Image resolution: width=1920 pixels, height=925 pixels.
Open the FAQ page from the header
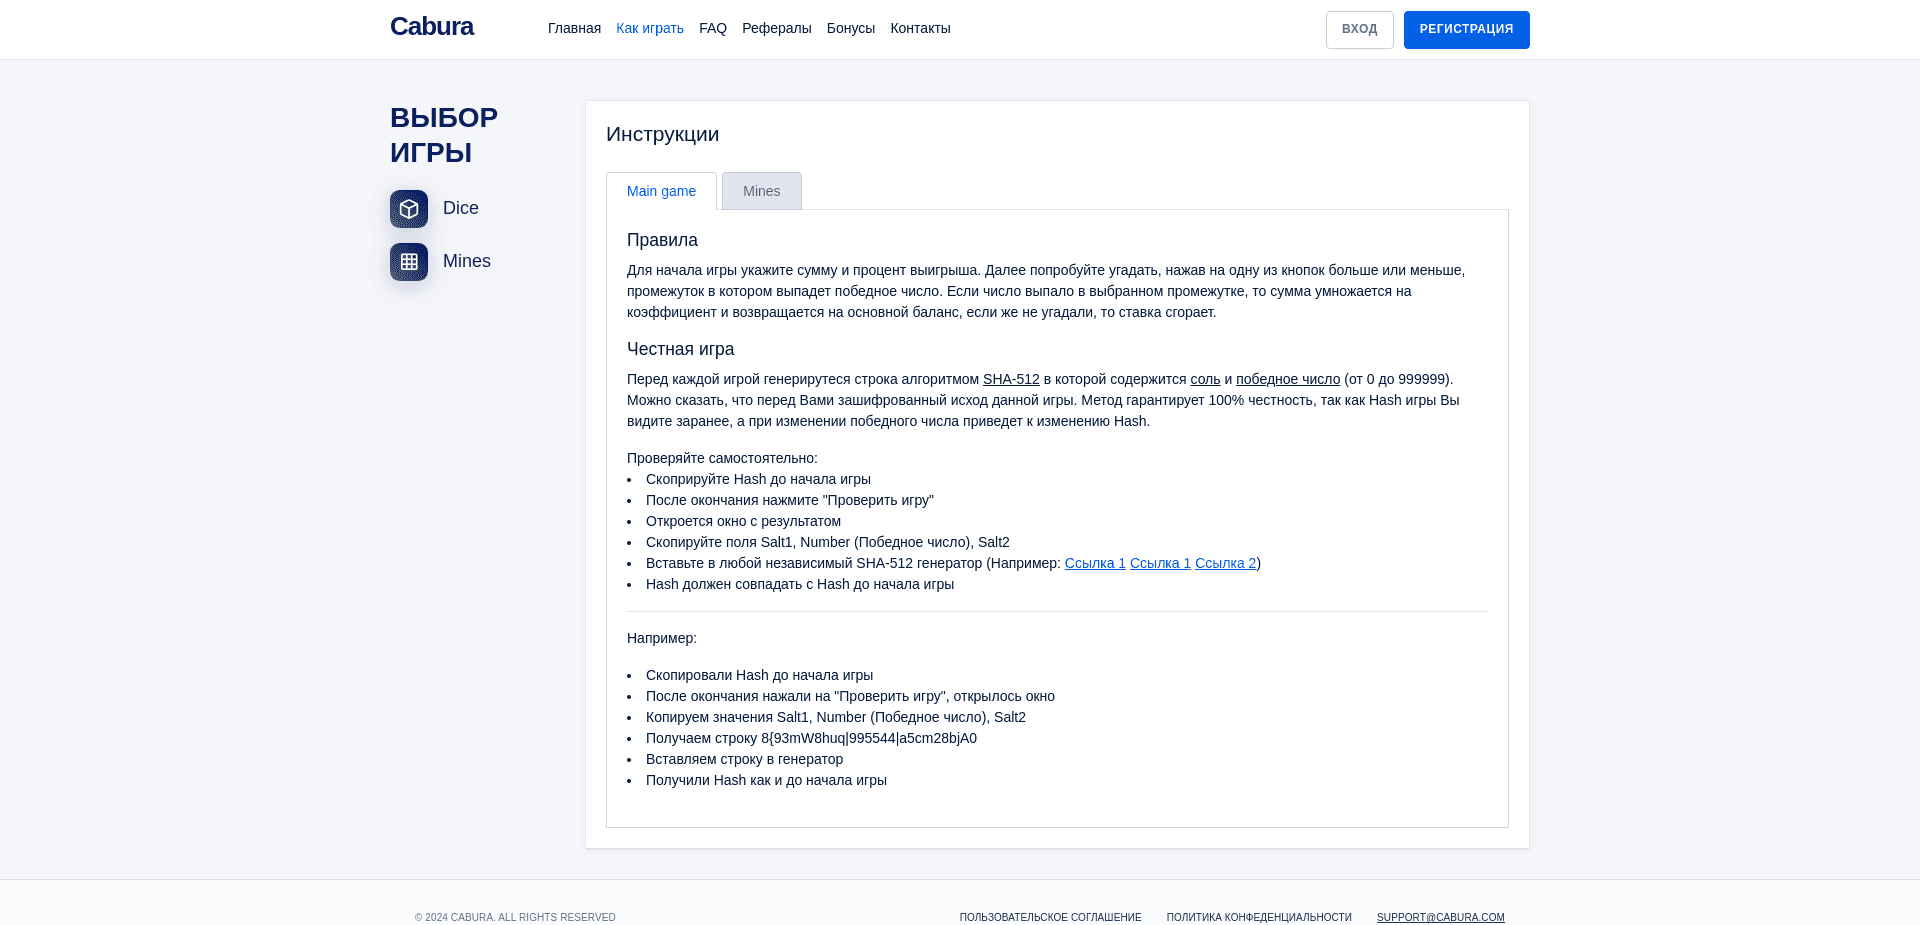713,28
